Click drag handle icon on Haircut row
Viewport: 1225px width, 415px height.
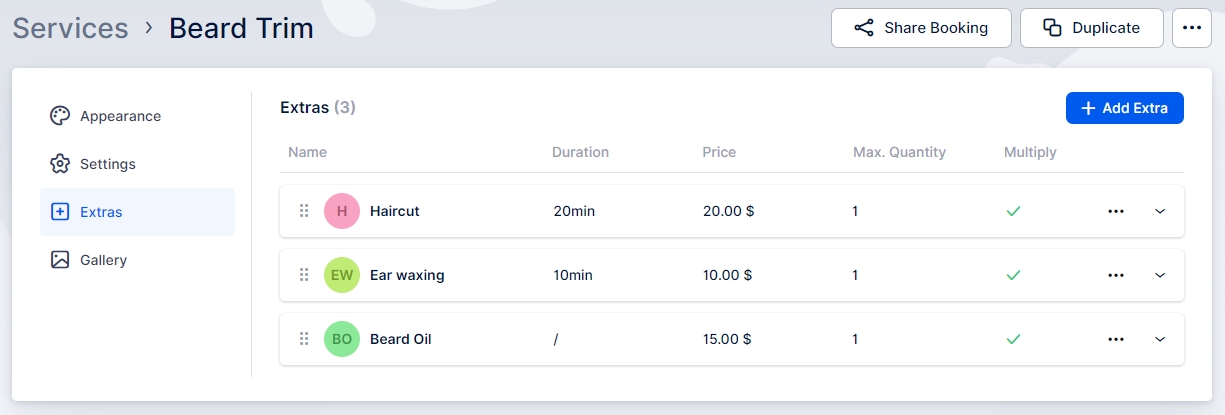[x=304, y=211]
